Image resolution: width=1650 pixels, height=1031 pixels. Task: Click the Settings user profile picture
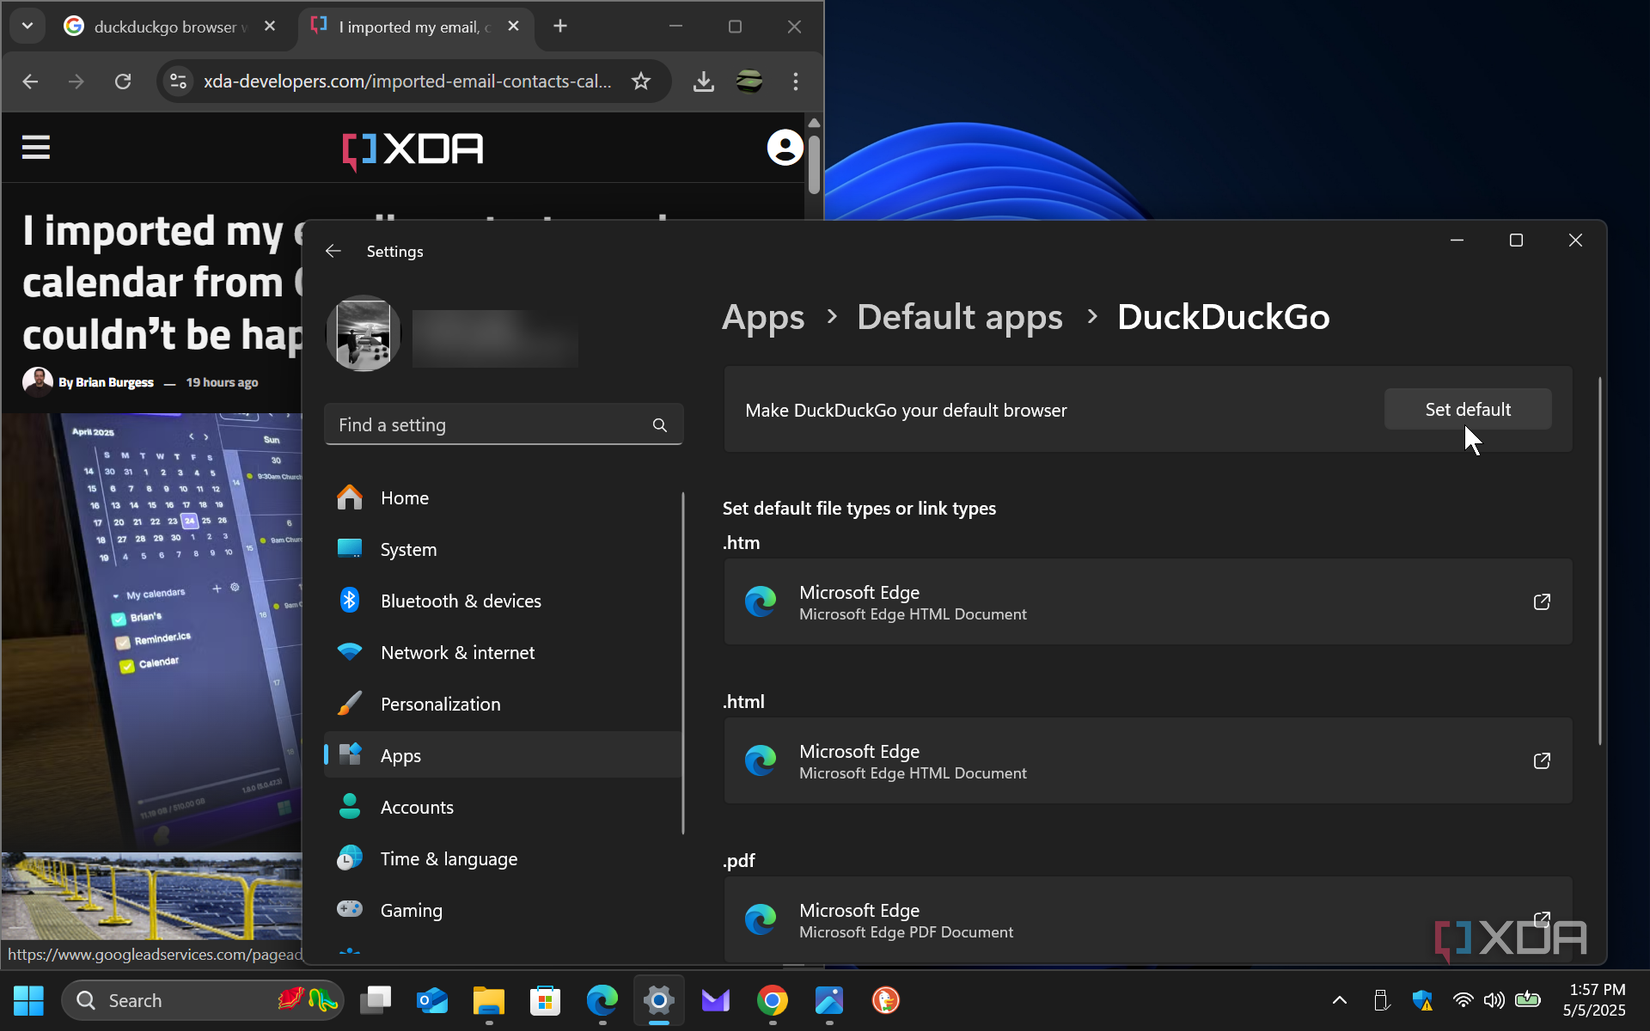[363, 333]
